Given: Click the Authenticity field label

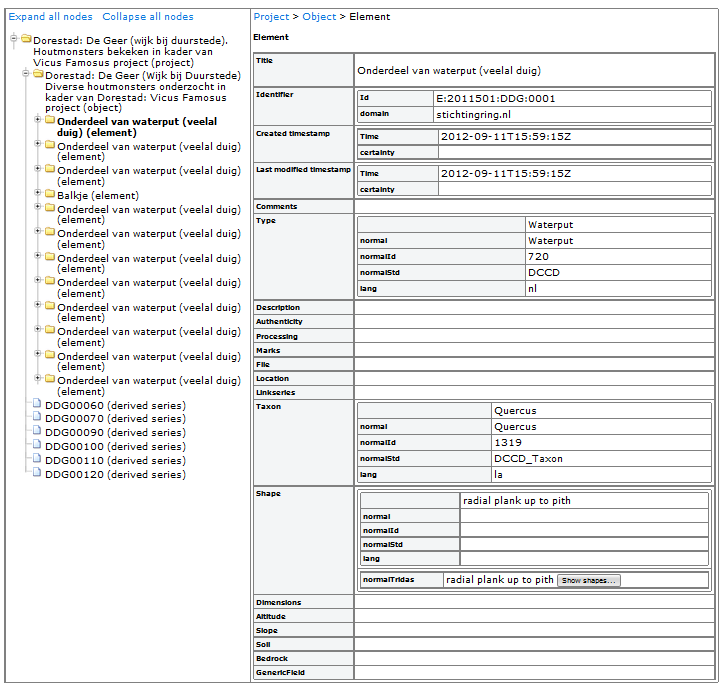Looking at the screenshot, I should click(279, 322).
